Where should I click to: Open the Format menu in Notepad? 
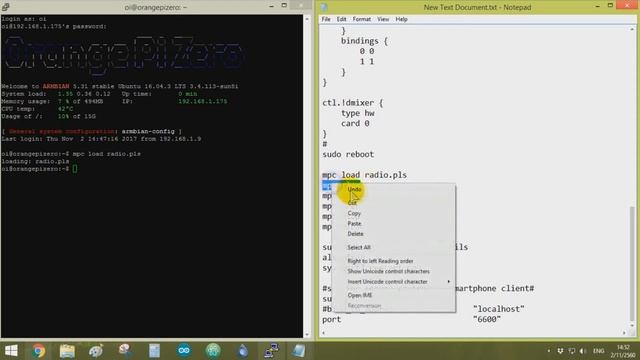pos(362,19)
